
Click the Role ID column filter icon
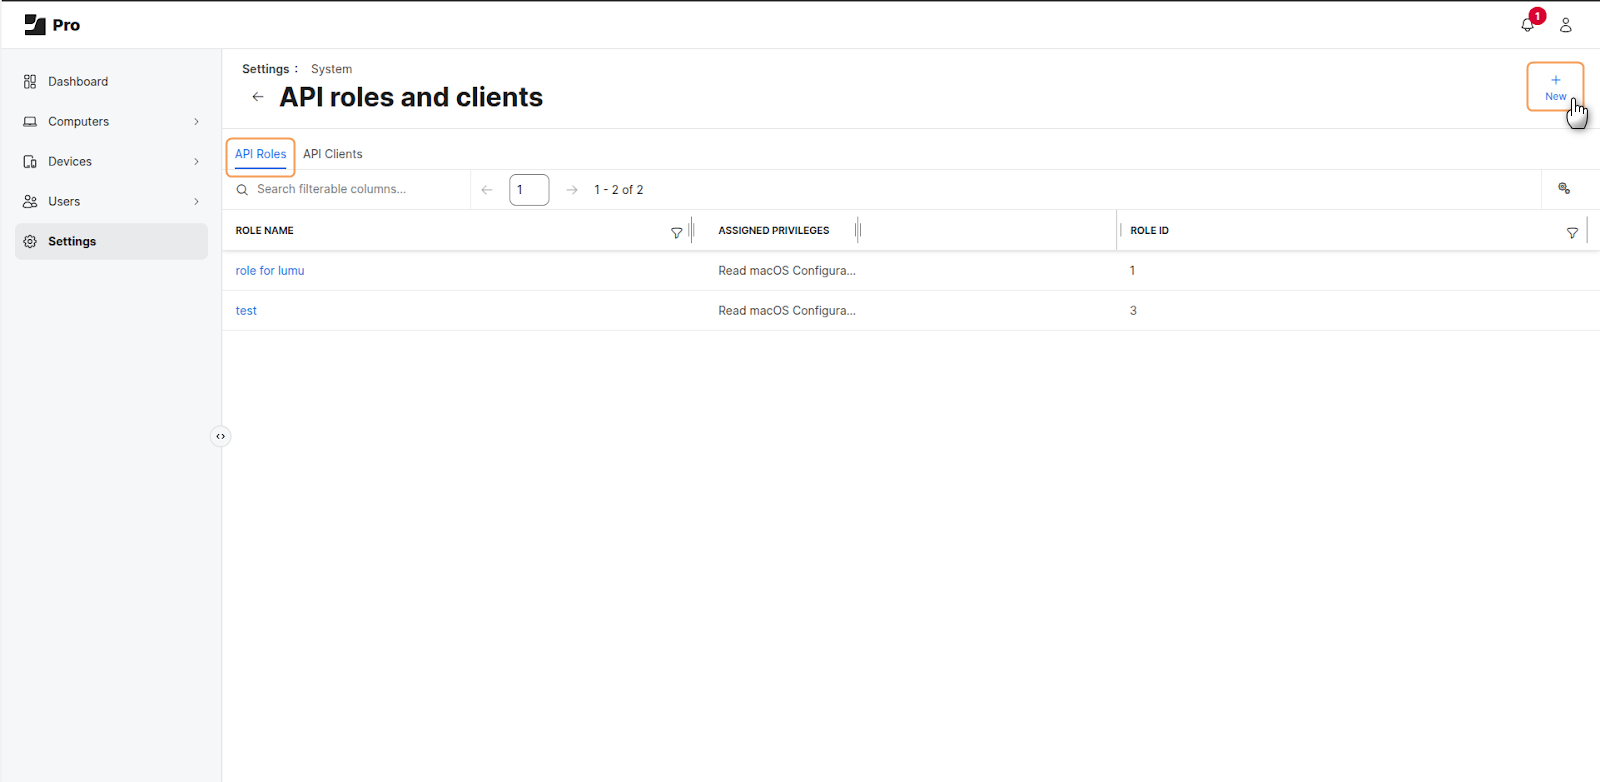point(1572,232)
